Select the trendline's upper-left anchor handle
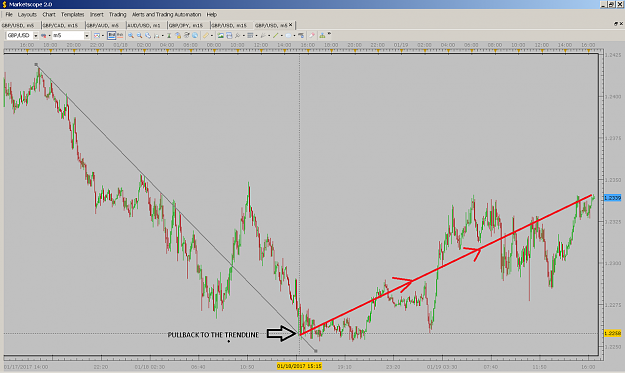 (x=36, y=64)
